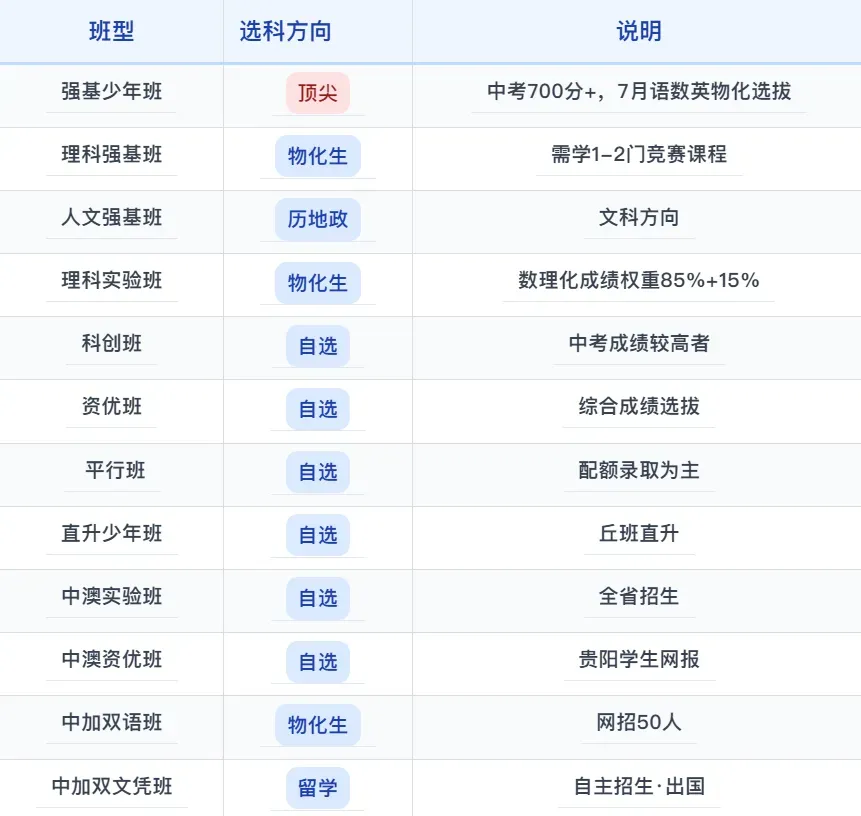Click description 贵阳学生网报
The height and width of the screenshot is (816, 861).
639,659
